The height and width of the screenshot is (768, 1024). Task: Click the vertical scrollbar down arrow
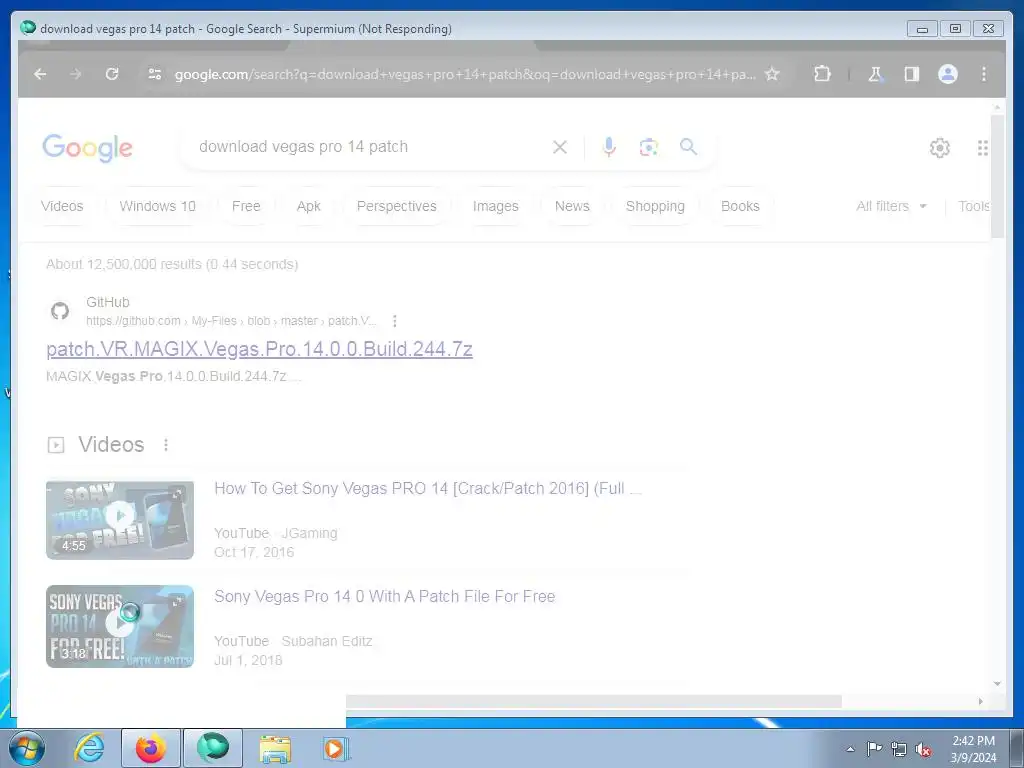coord(997,684)
